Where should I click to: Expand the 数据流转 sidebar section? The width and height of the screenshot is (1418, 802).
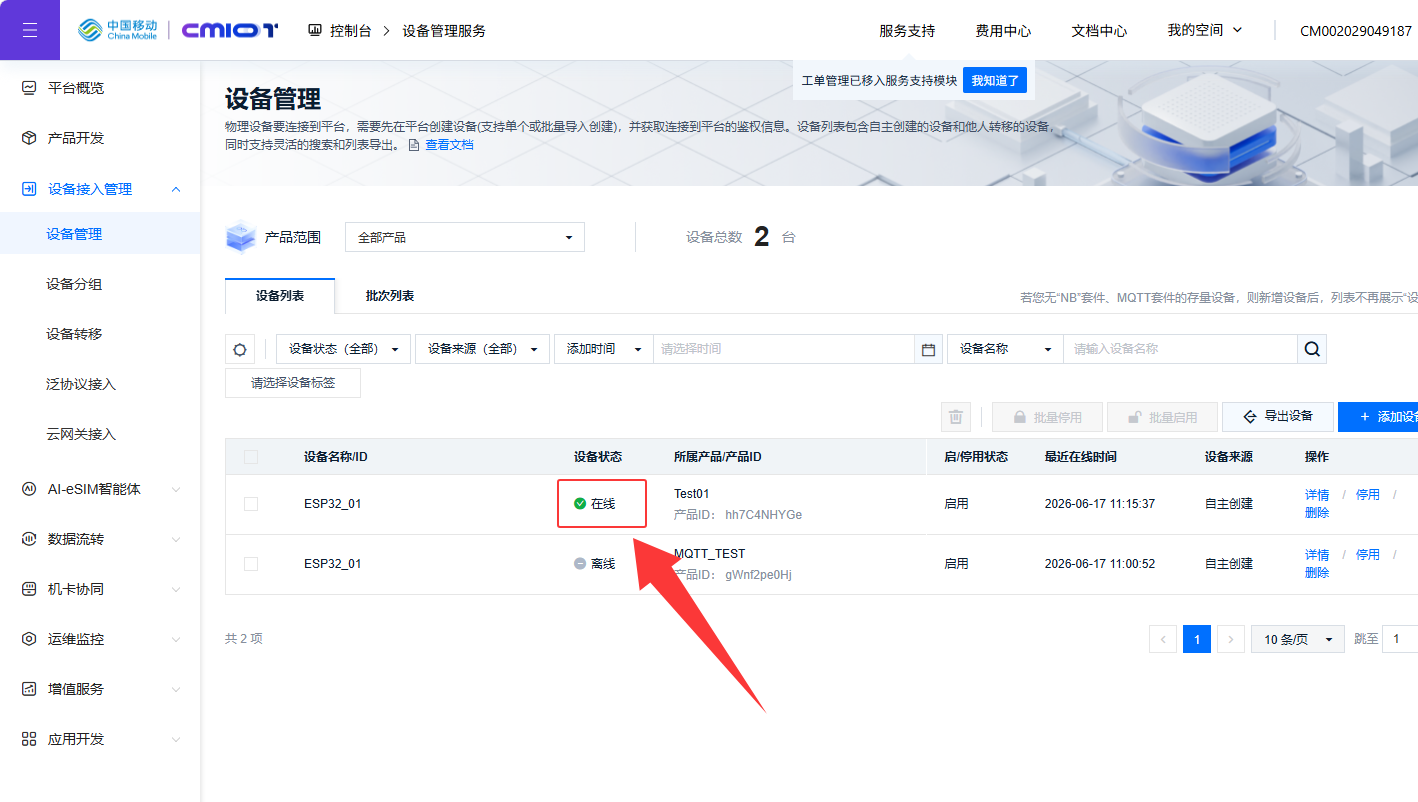[176, 539]
